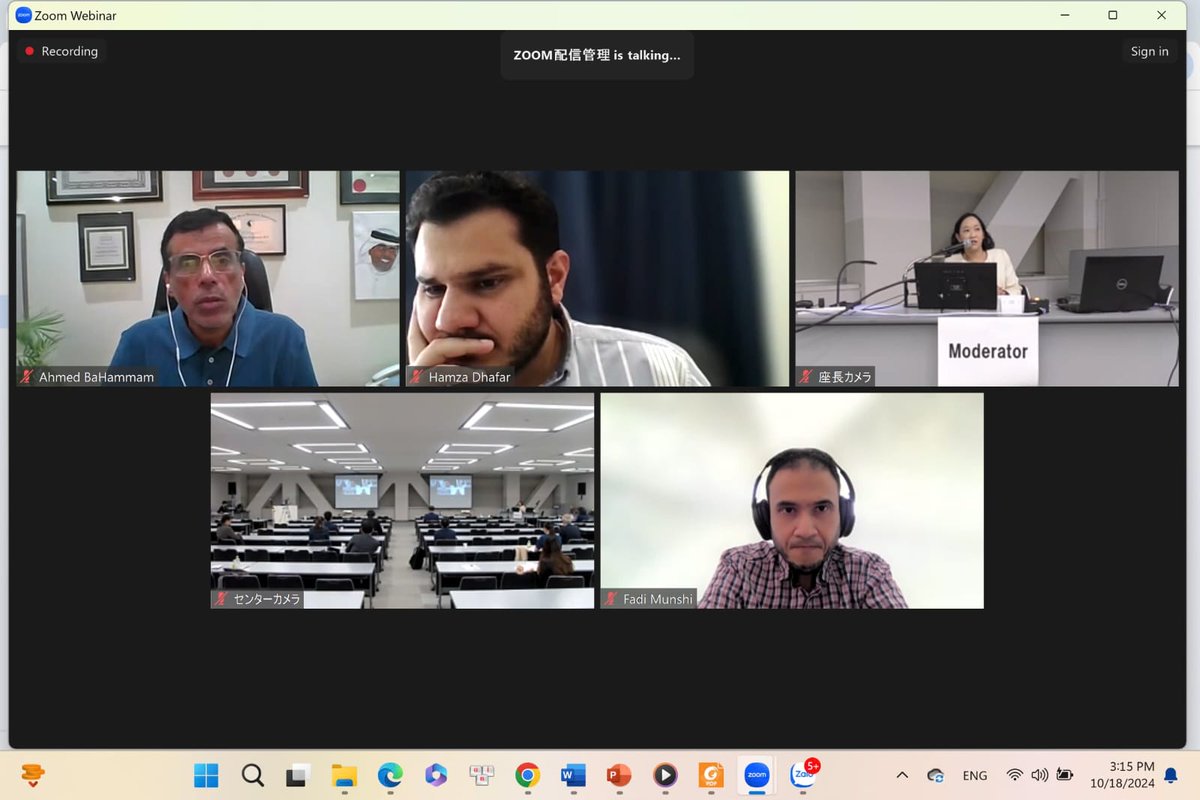
Task: Open Snipping Tool on the taskbar
Action: [x=481, y=775]
